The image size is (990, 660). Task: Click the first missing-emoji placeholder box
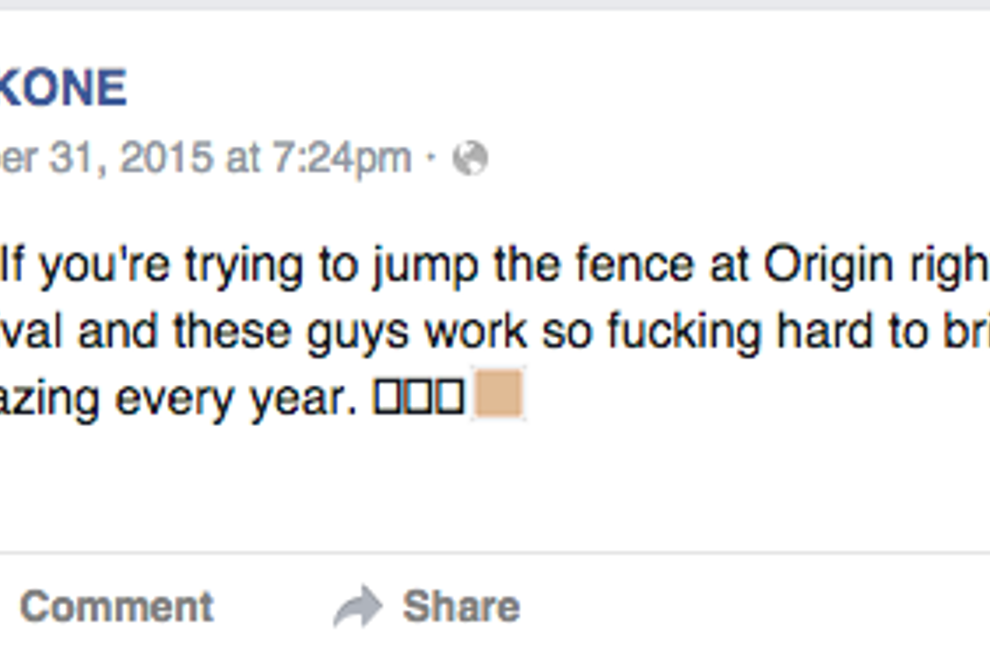coord(387,398)
